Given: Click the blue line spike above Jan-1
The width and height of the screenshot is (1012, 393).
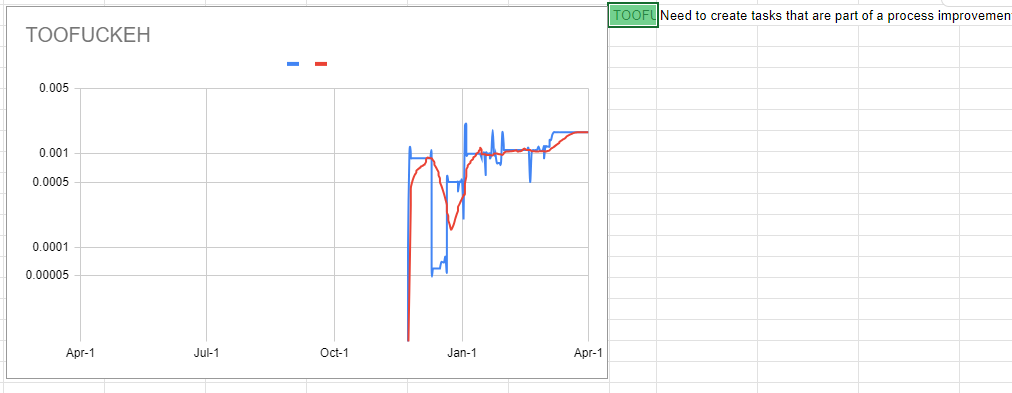Looking at the screenshot, I should (465, 125).
